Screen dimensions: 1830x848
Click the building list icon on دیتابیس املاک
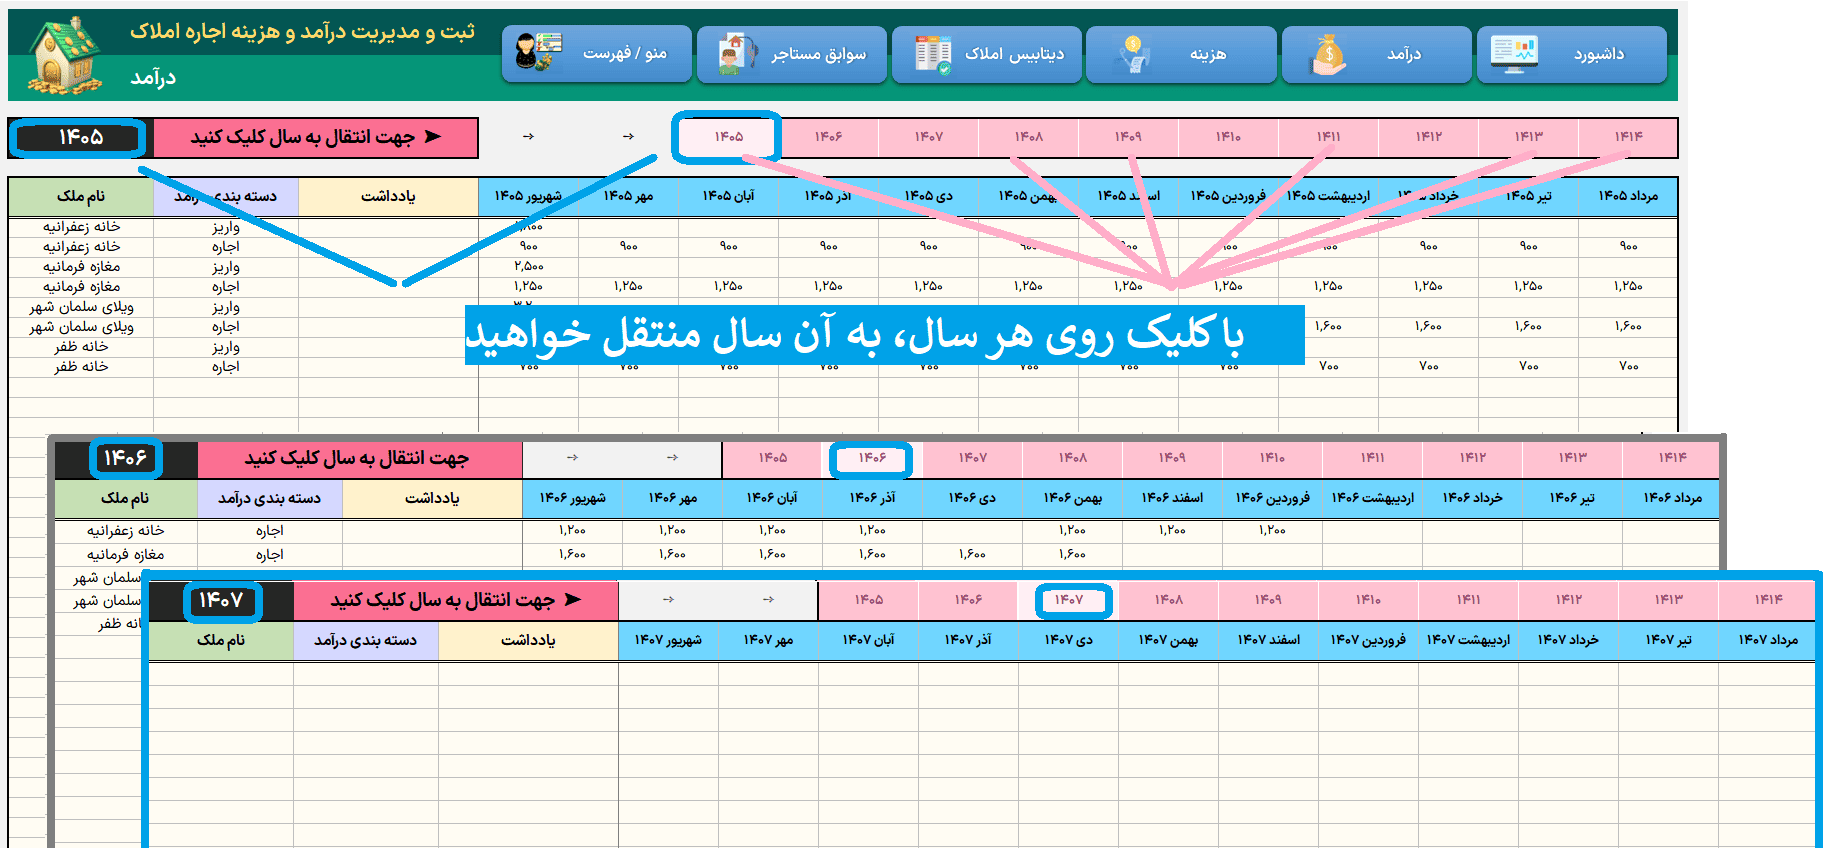[933, 54]
